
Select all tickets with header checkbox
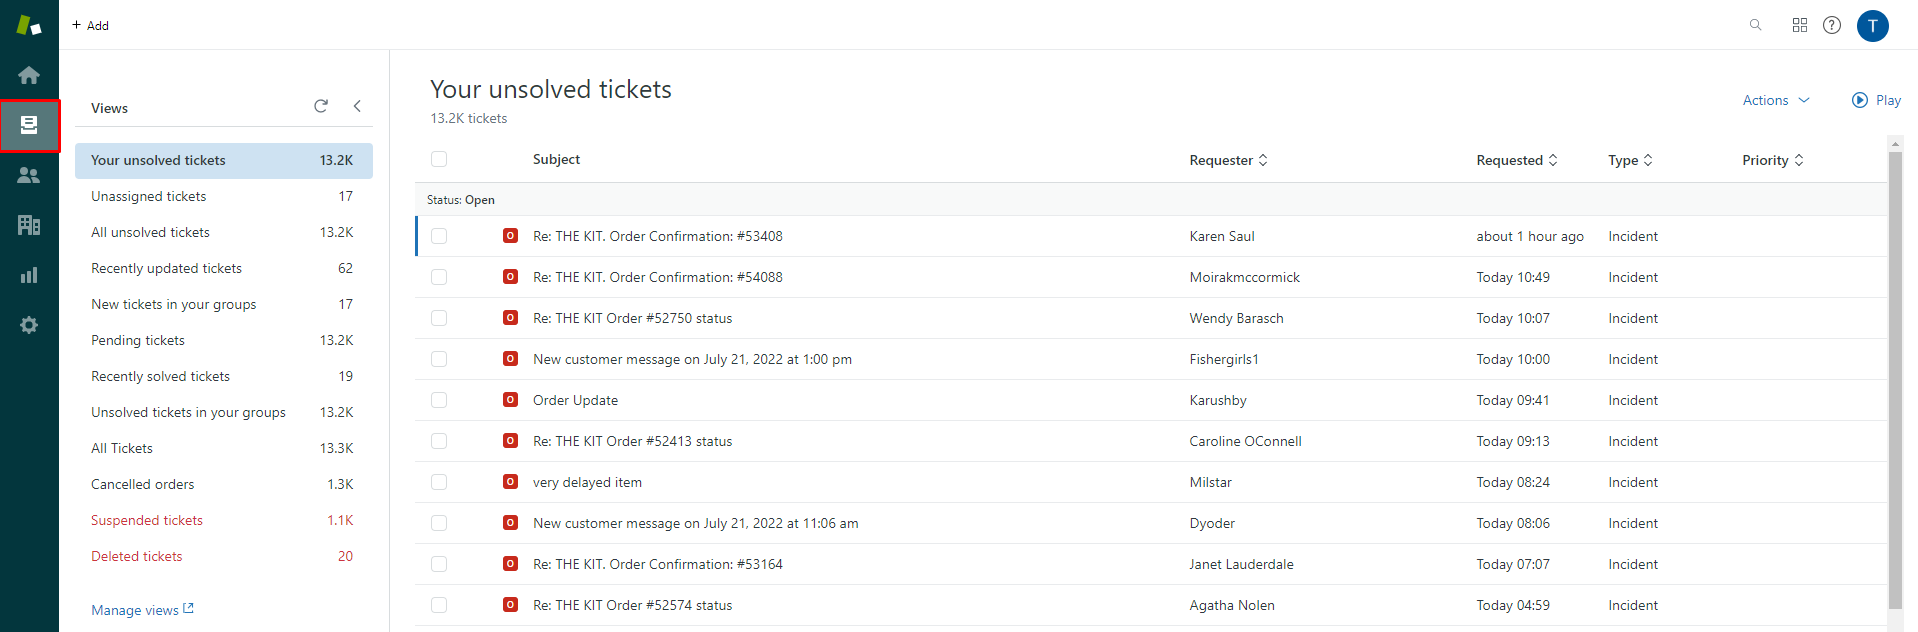439,159
